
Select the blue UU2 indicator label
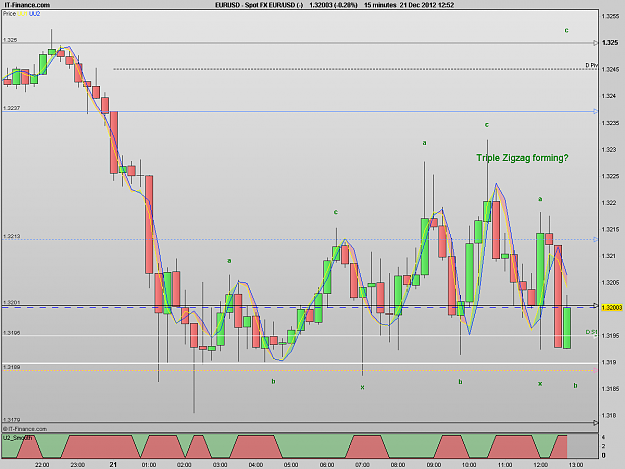pos(35,14)
